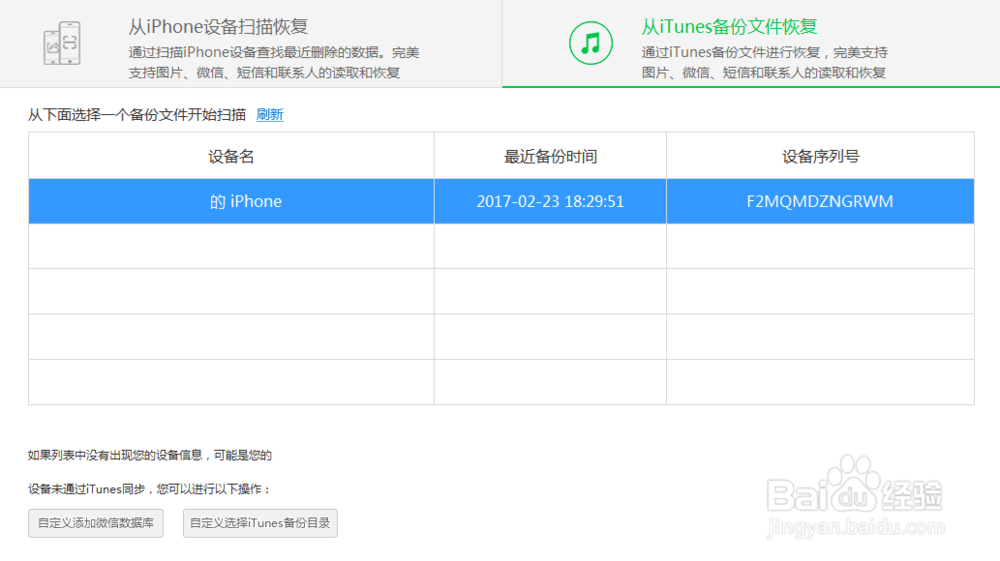The width and height of the screenshot is (1000, 561).
Task: Click the 刷新 refresh link
Action: 270,115
